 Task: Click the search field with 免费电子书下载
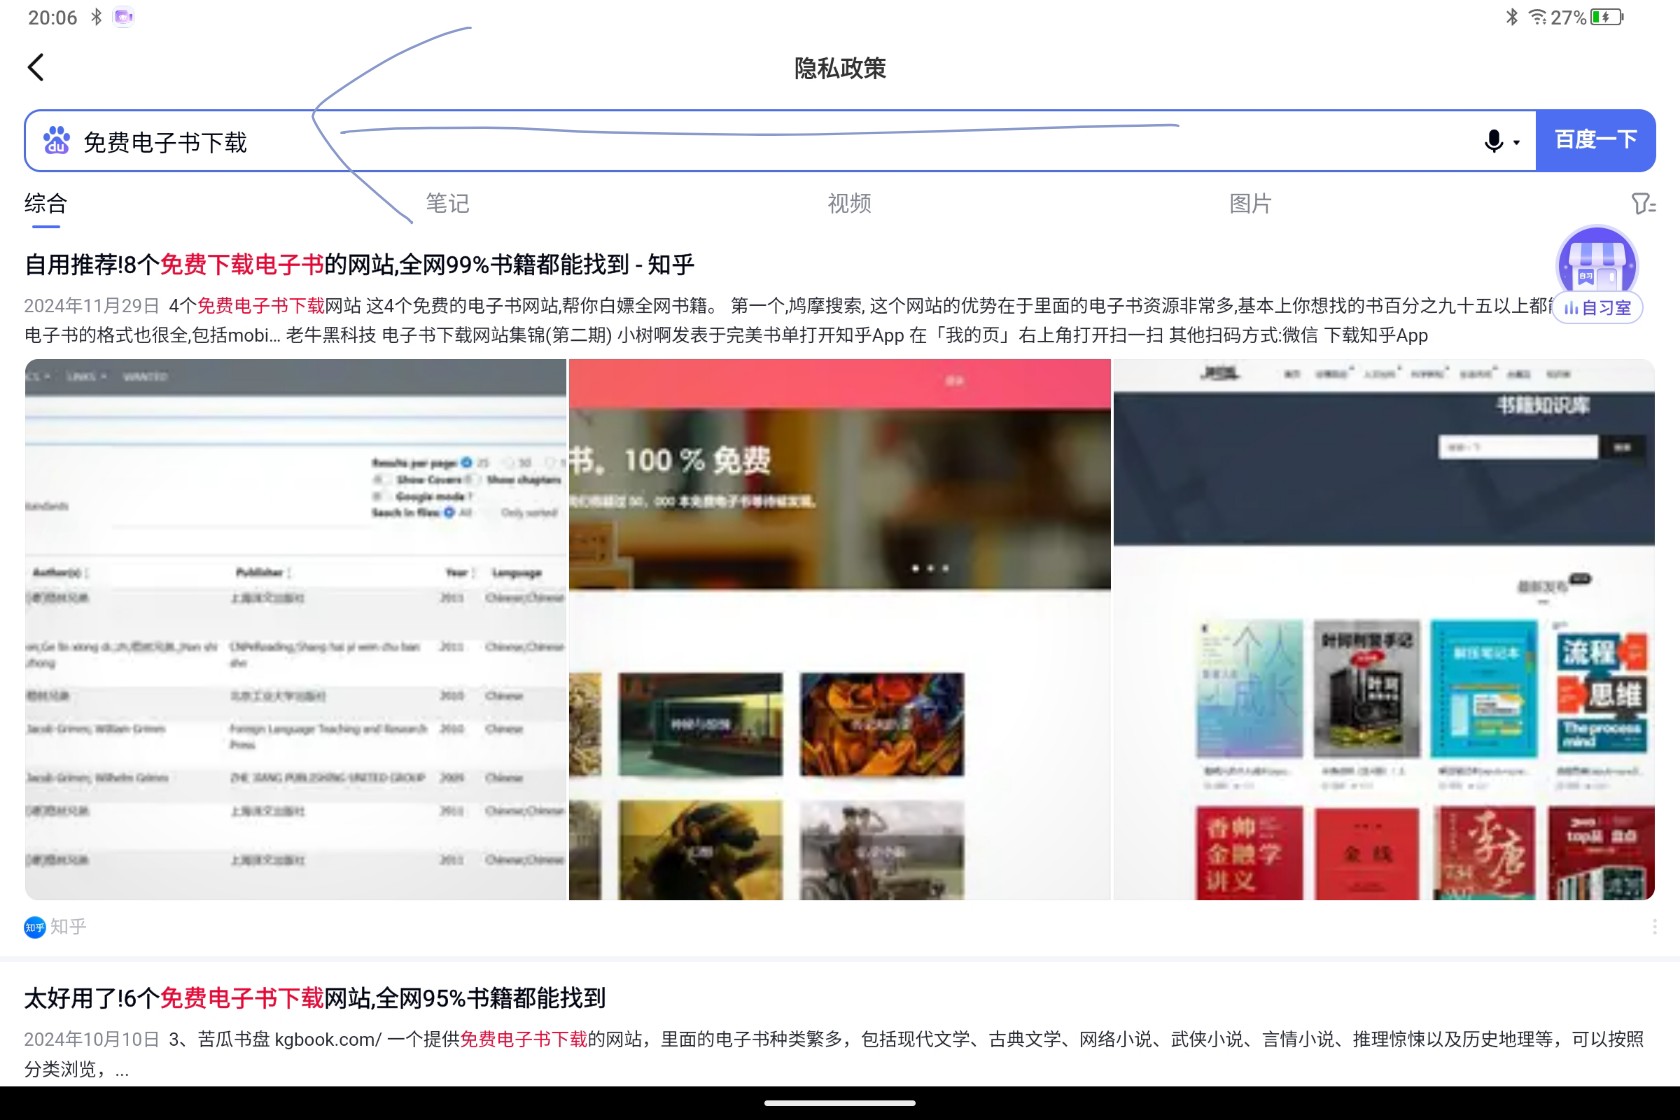(x=780, y=141)
